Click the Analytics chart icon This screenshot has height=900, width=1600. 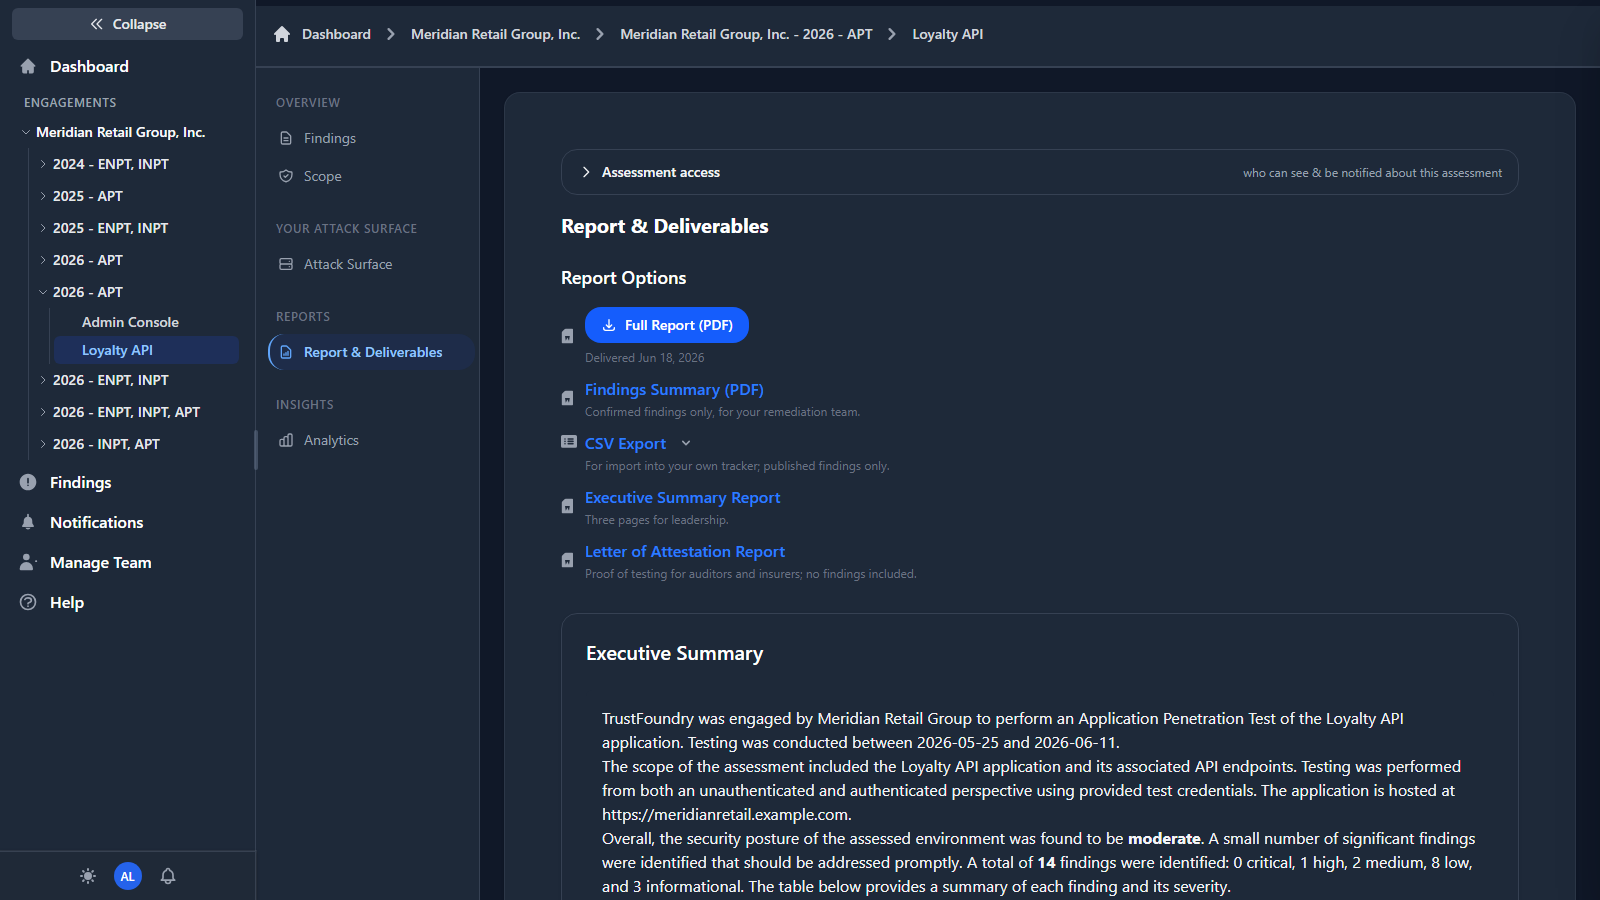(x=286, y=440)
